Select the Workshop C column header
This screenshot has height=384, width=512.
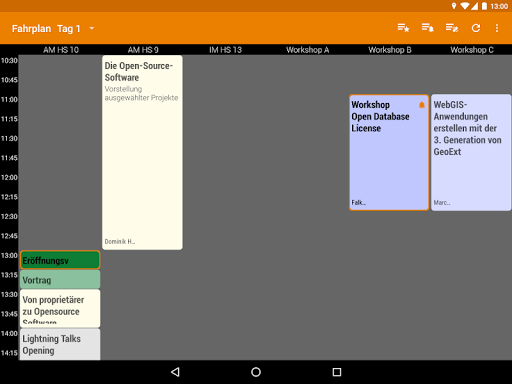pos(472,50)
